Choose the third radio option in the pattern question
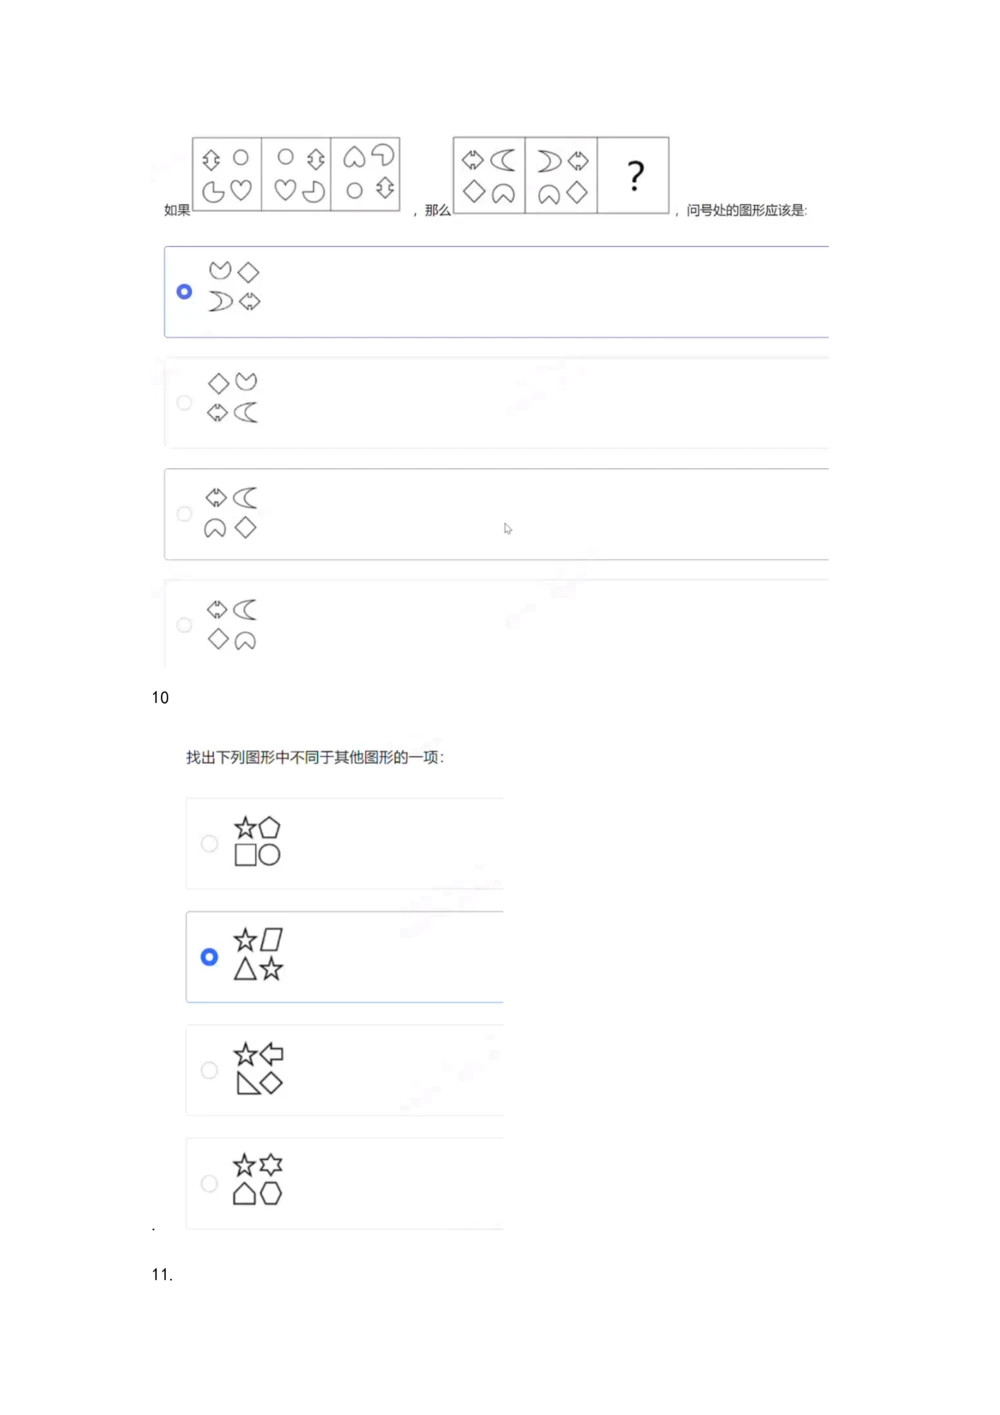Viewport: 1000px width, 1415px height. (184, 513)
